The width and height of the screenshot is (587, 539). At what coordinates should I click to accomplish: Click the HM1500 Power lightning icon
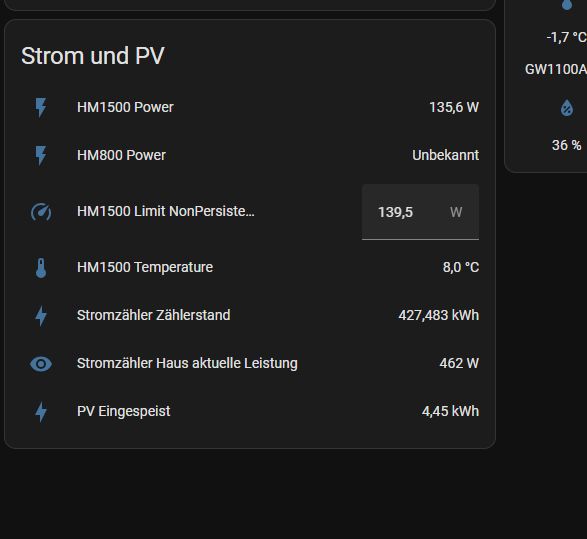[41, 108]
